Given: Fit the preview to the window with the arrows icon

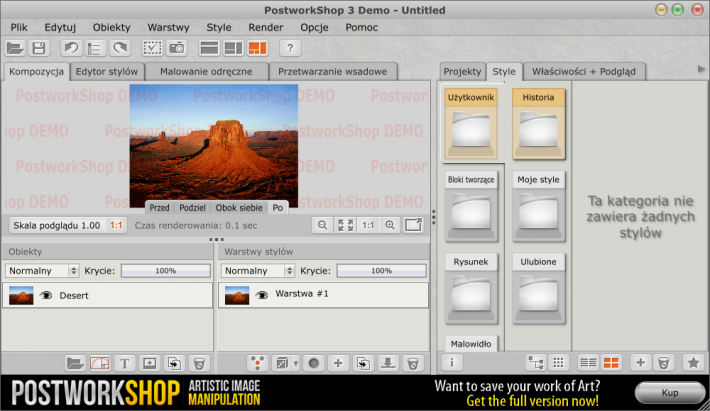Looking at the screenshot, I should click(x=345, y=225).
